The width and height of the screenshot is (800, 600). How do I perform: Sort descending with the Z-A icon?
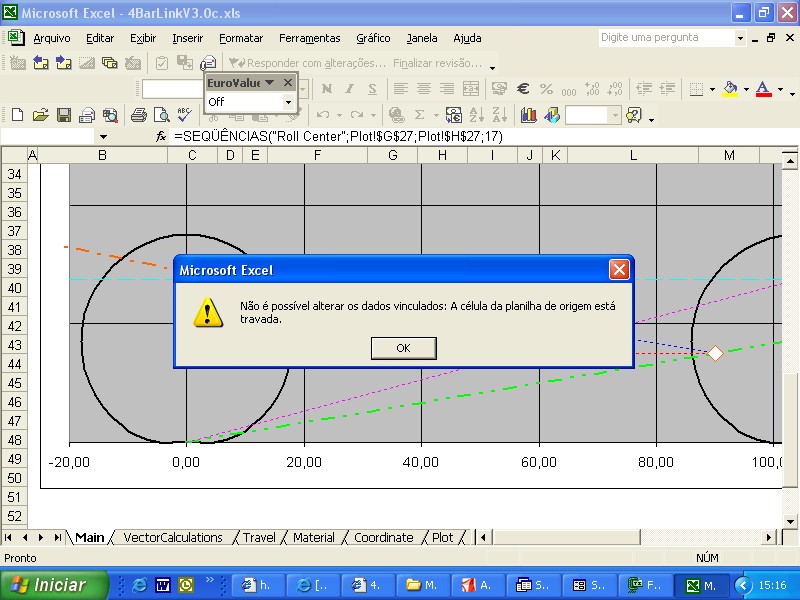(499, 115)
